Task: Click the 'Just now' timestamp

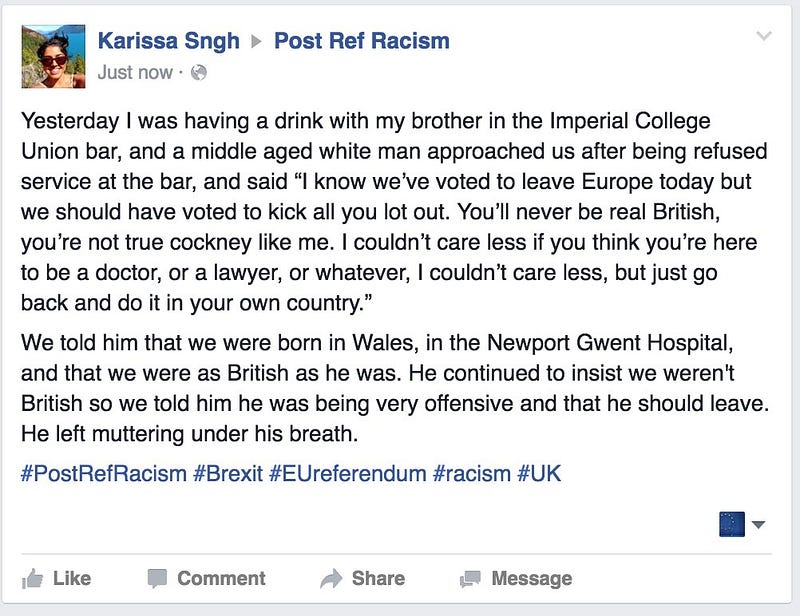Action: (x=135, y=72)
